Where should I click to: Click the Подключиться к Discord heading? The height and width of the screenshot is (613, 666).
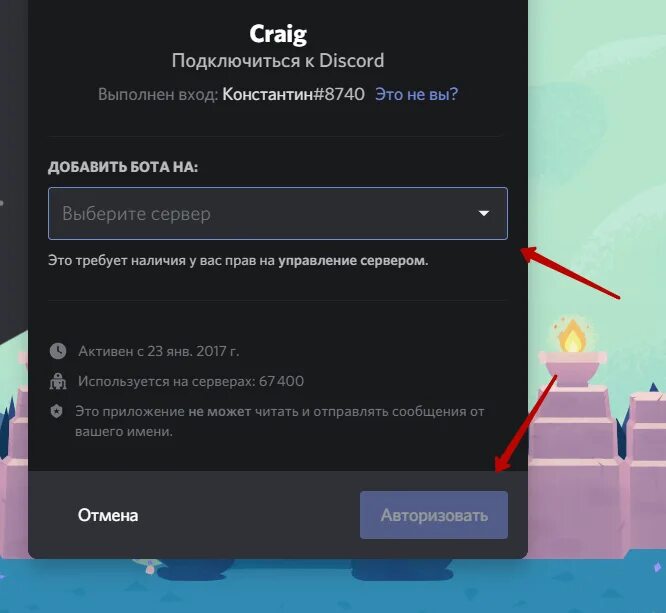[278, 61]
